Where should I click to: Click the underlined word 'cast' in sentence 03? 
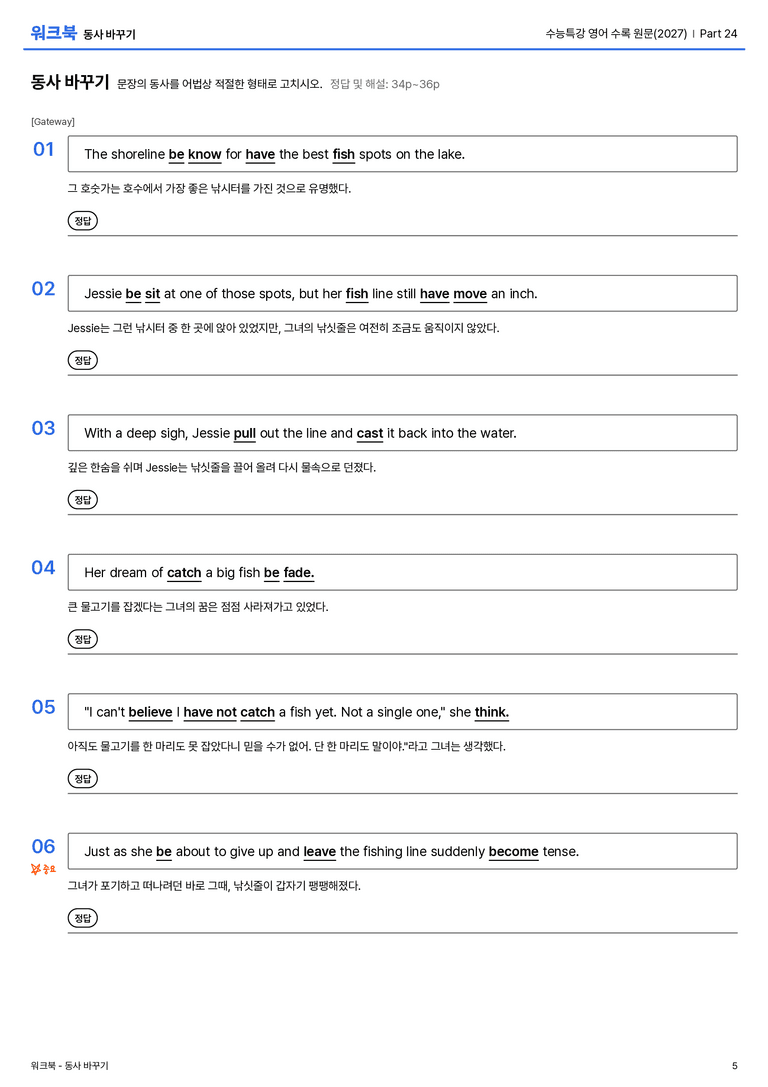(369, 433)
